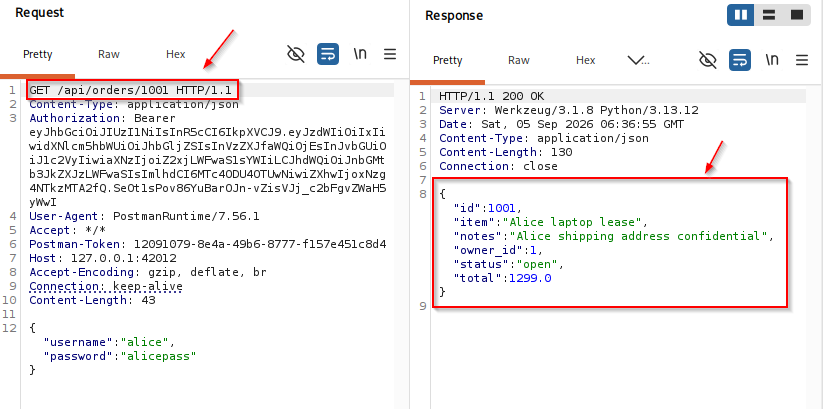The width and height of the screenshot is (823, 409).
Task: Open hamburger options menu in Request pane
Action: click(389, 54)
